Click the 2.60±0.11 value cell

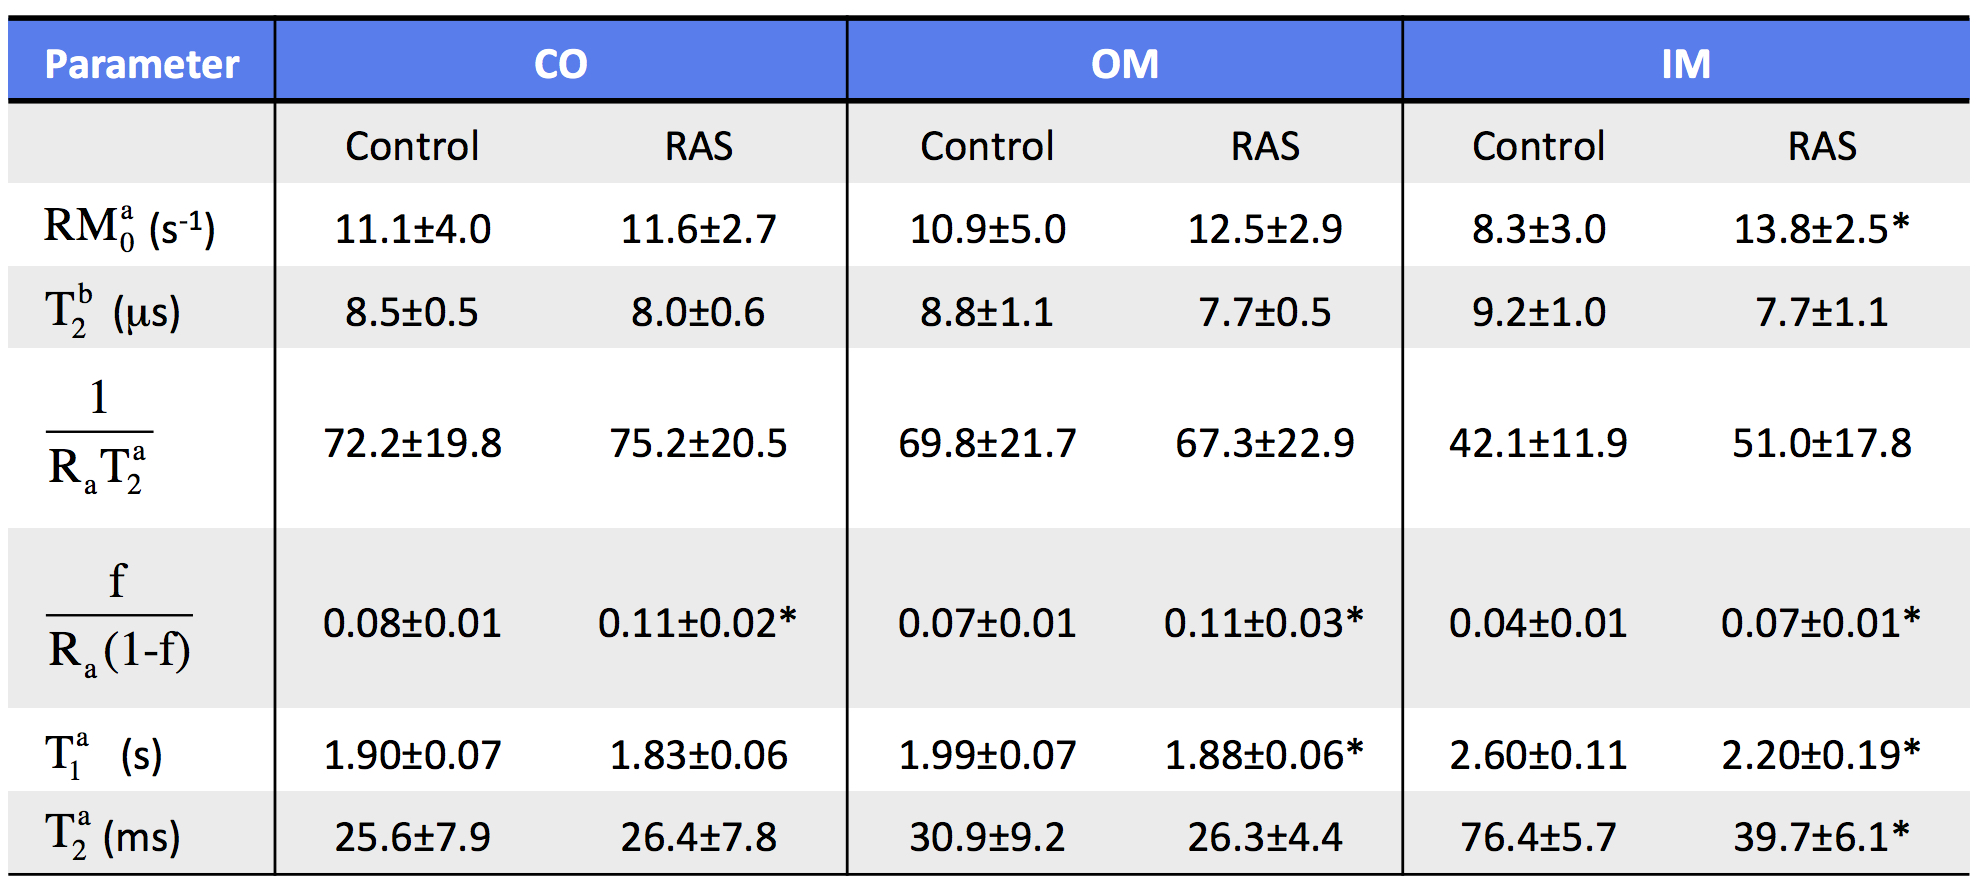click(x=1538, y=755)
